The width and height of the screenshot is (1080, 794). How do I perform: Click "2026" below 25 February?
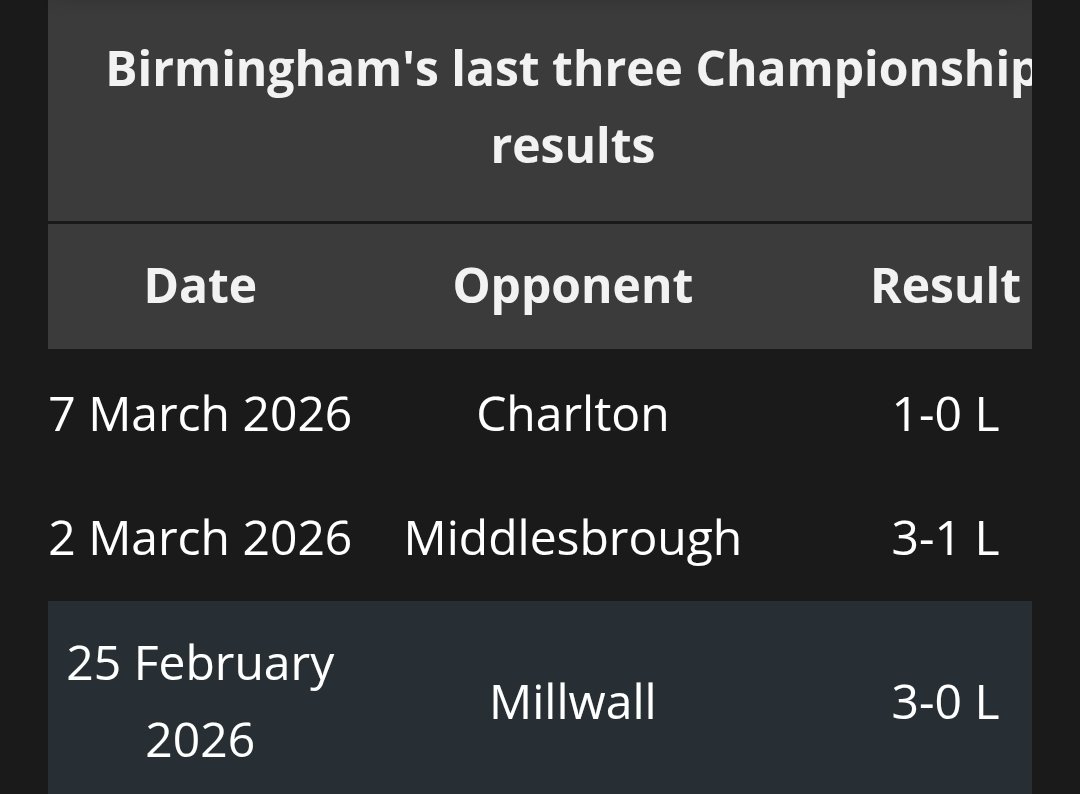click(x=200, y=740)
